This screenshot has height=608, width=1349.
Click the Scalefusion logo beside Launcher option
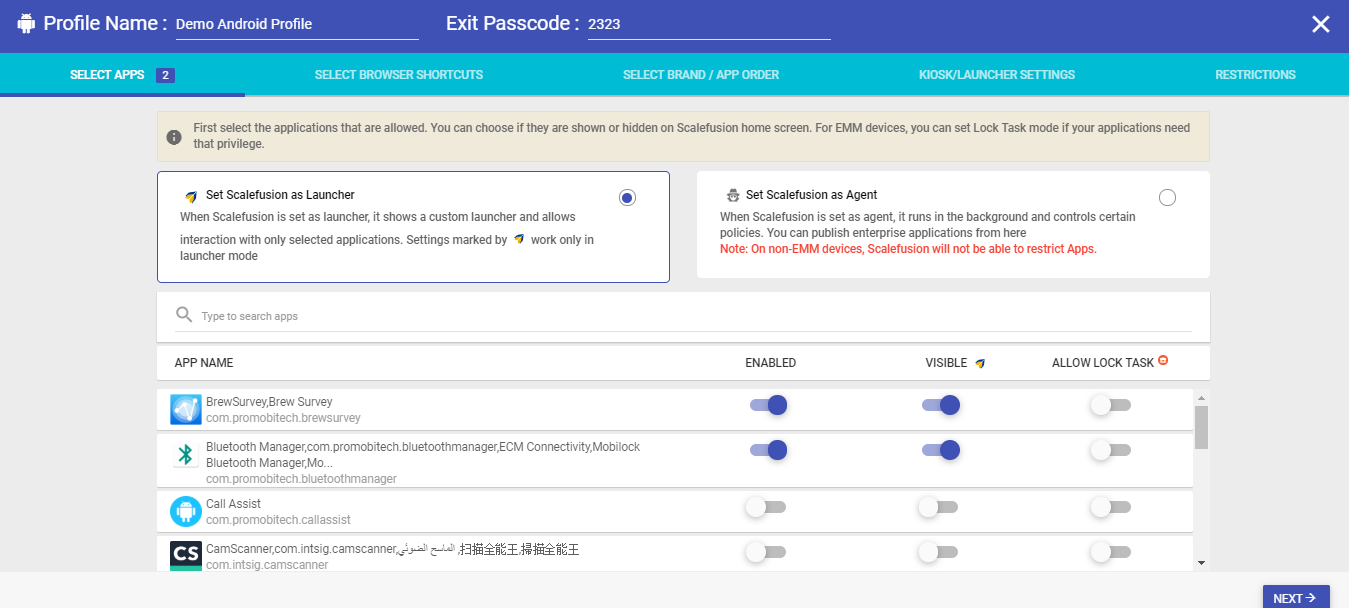coord(191,196)
